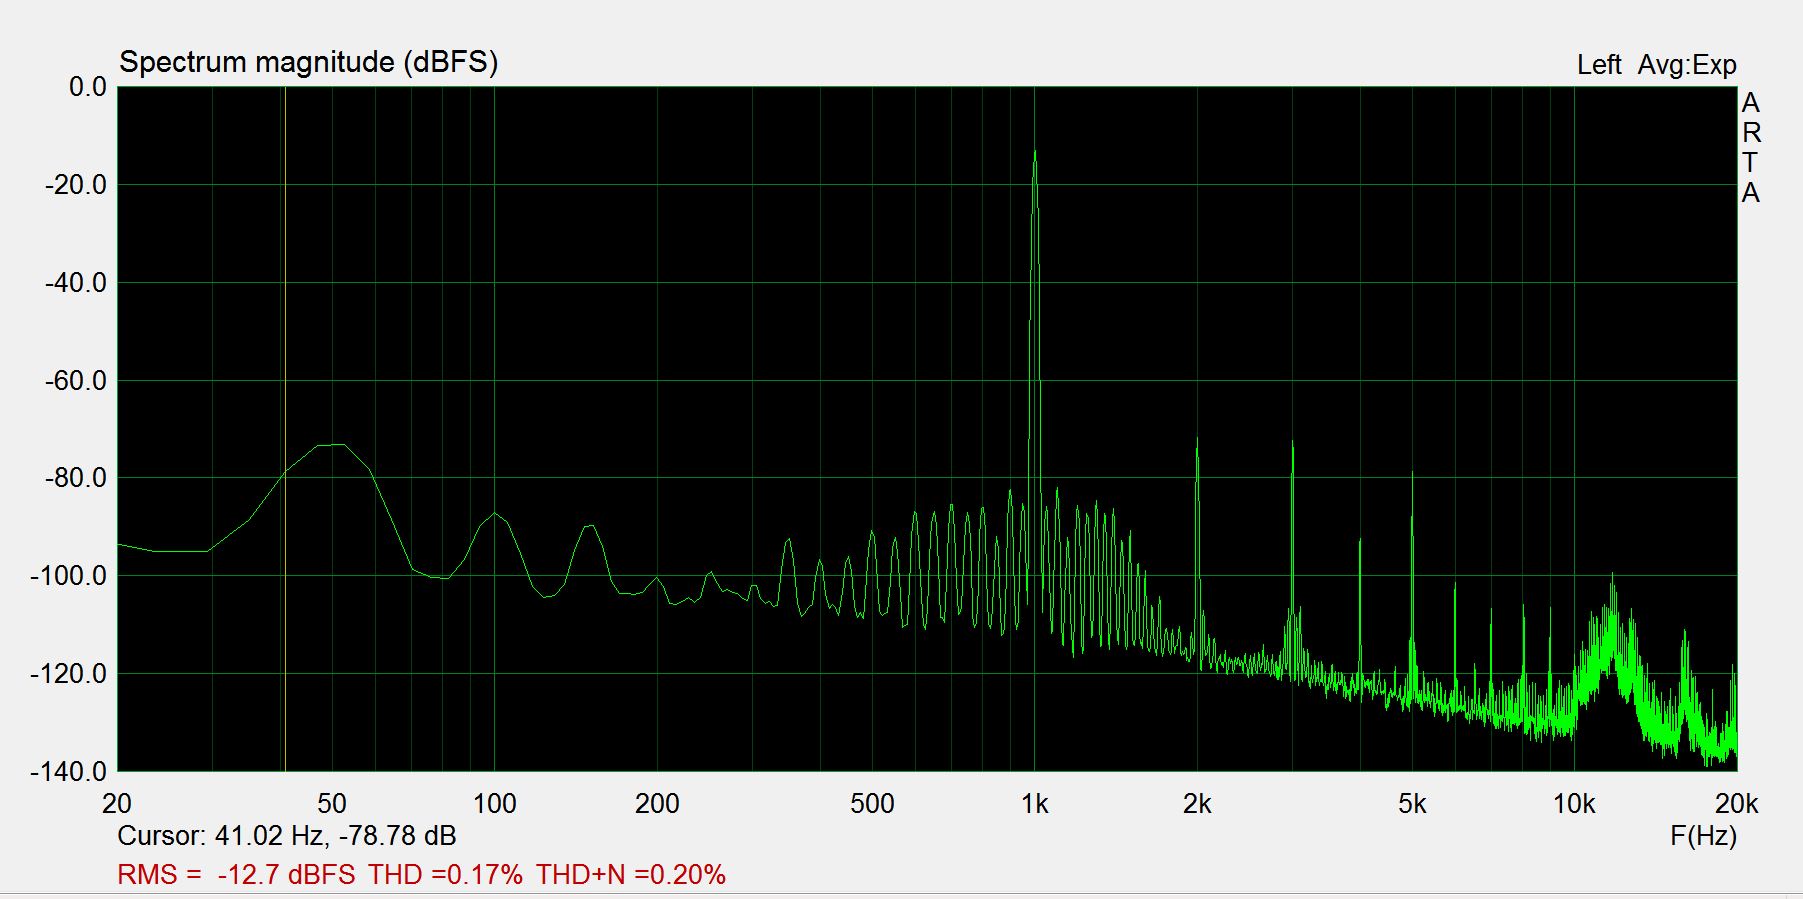Click the '500' frequency axis label
This screenshot has width=1803, height=899.
coord(872,804)
